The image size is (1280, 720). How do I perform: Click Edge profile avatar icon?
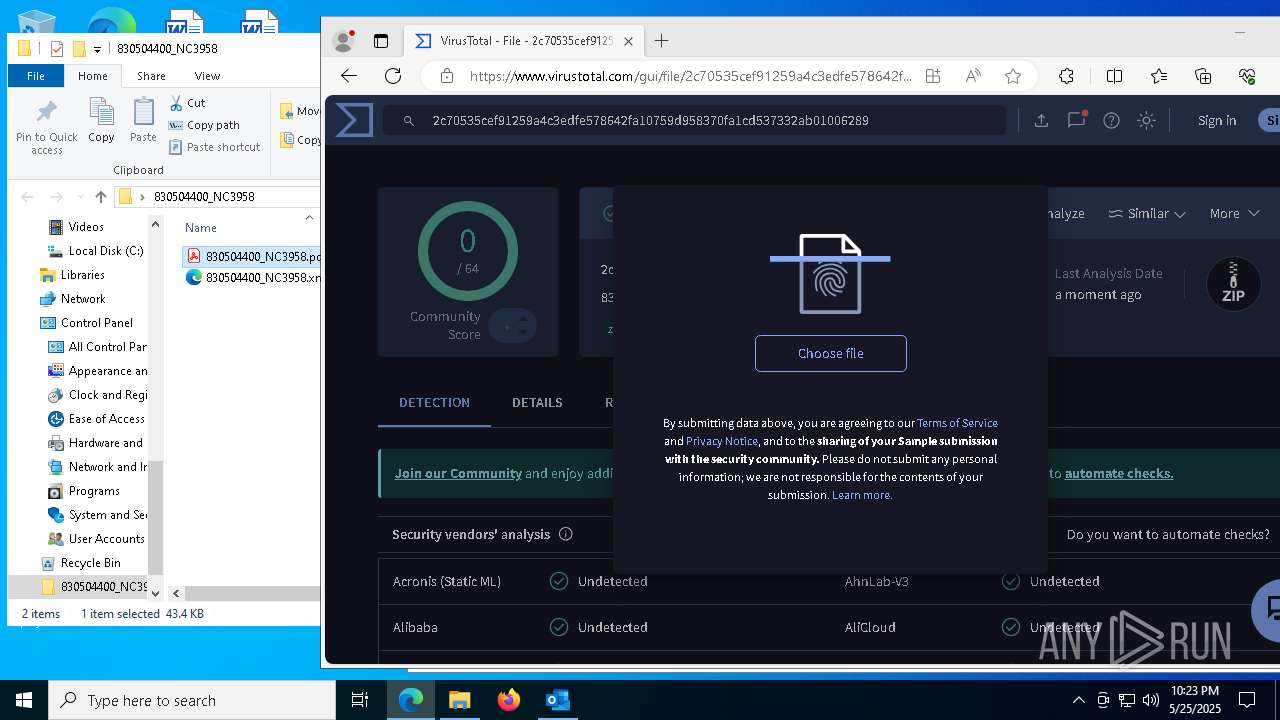click(343, 41)
